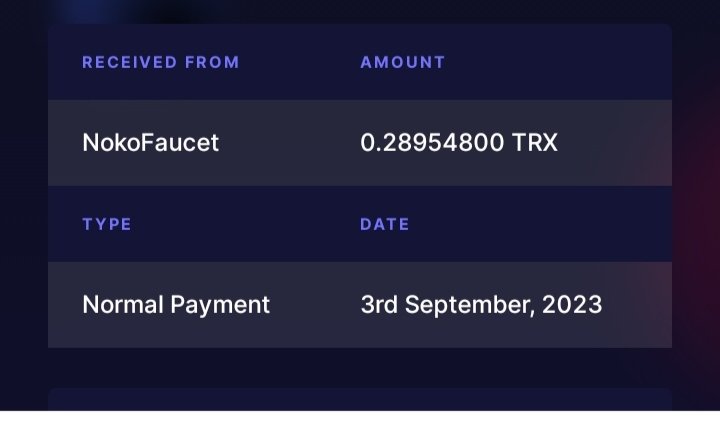The image size is (720, 423).
Task: Select the DATE header label
Action: tap(384, 224)
